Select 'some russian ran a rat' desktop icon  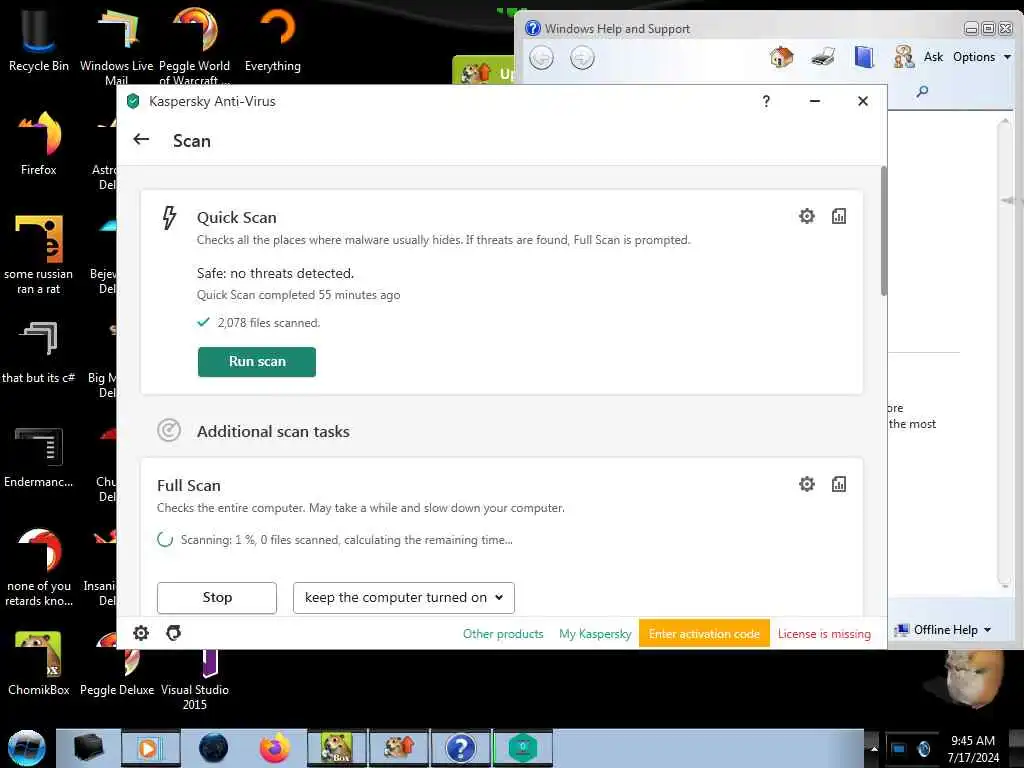click(39, 255)
